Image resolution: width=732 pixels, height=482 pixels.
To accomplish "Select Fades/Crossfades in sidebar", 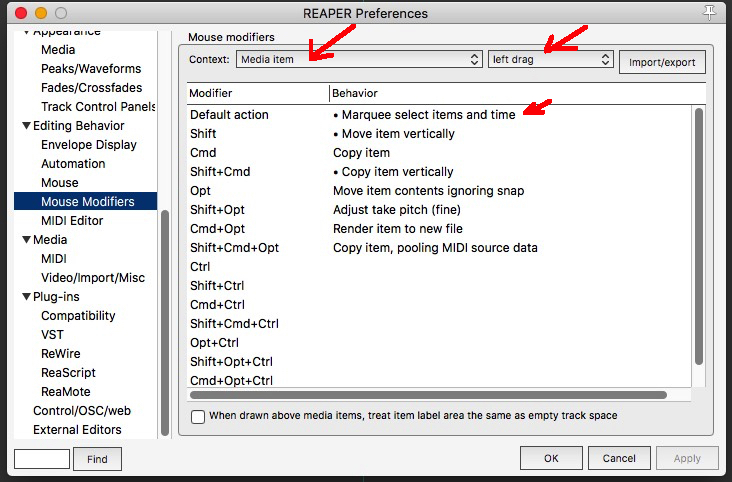I will [x=92, y=88].
